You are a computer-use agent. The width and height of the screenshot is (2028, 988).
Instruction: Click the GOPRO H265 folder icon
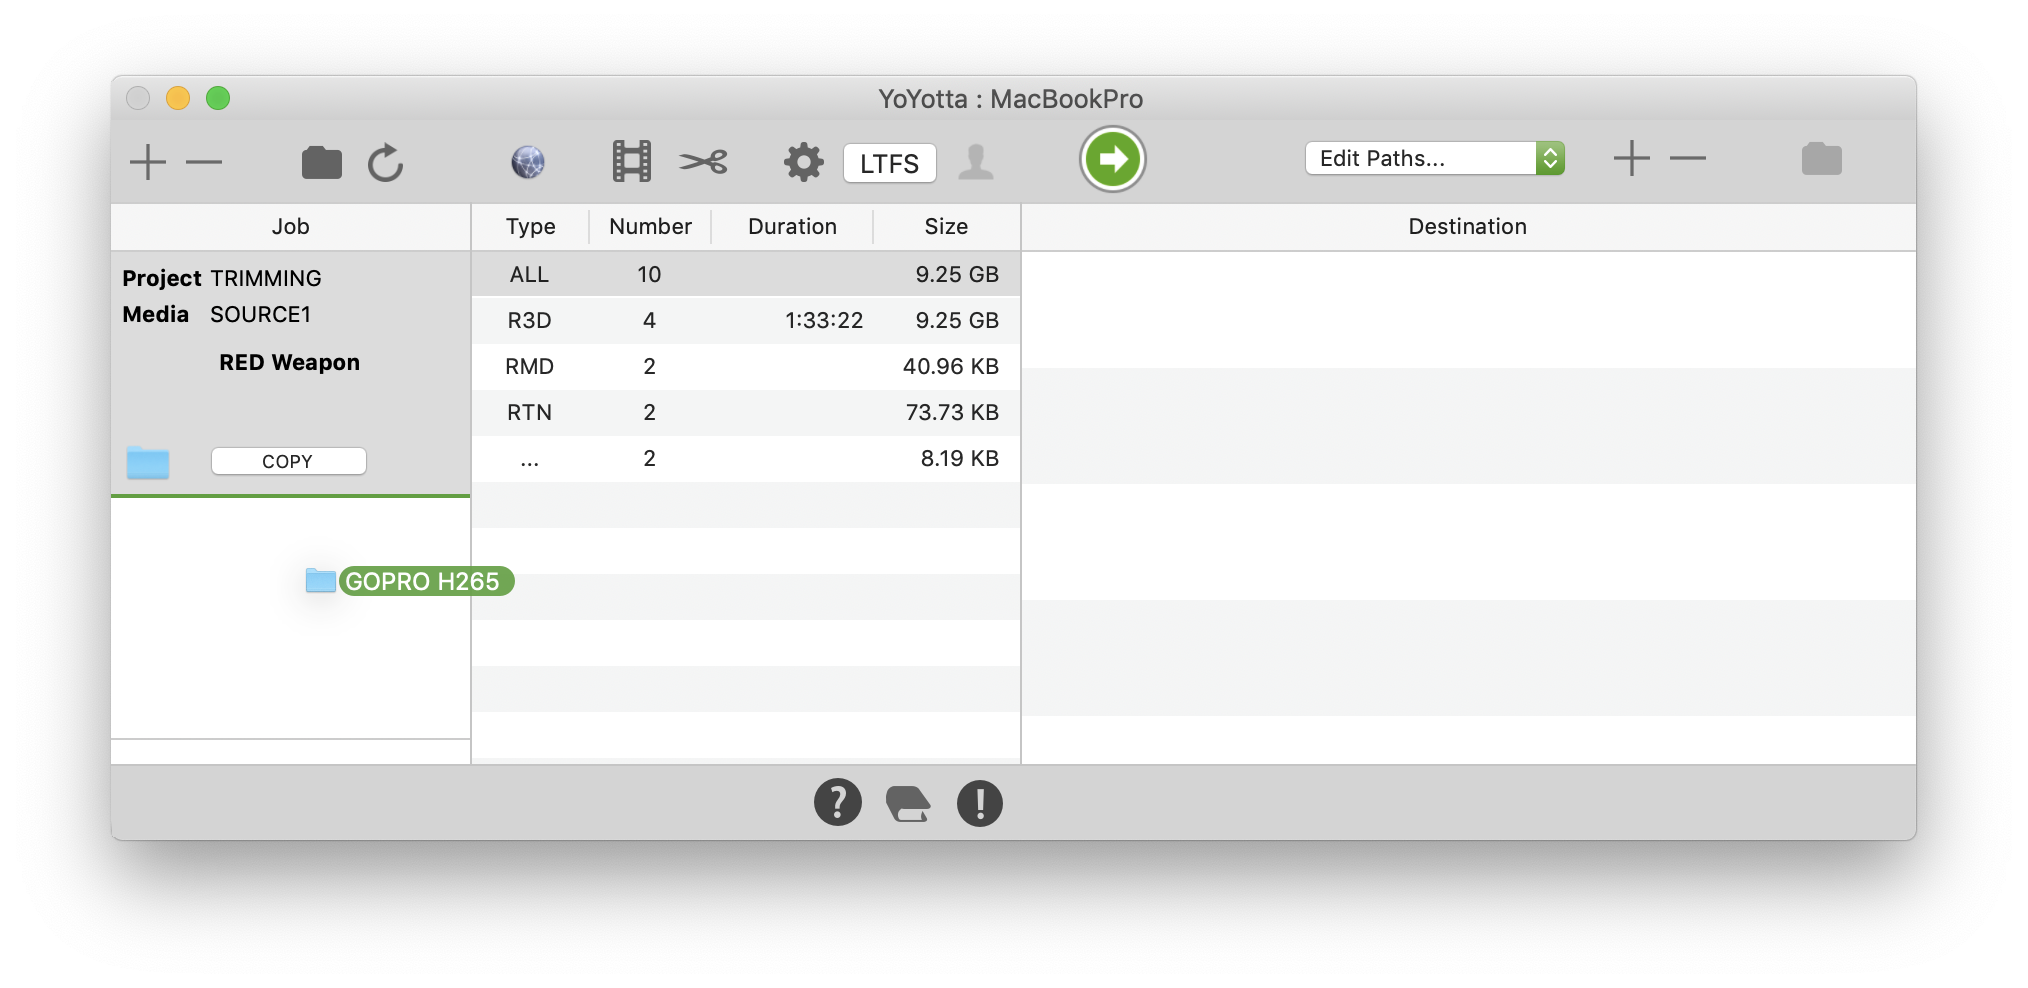point(321,580)
